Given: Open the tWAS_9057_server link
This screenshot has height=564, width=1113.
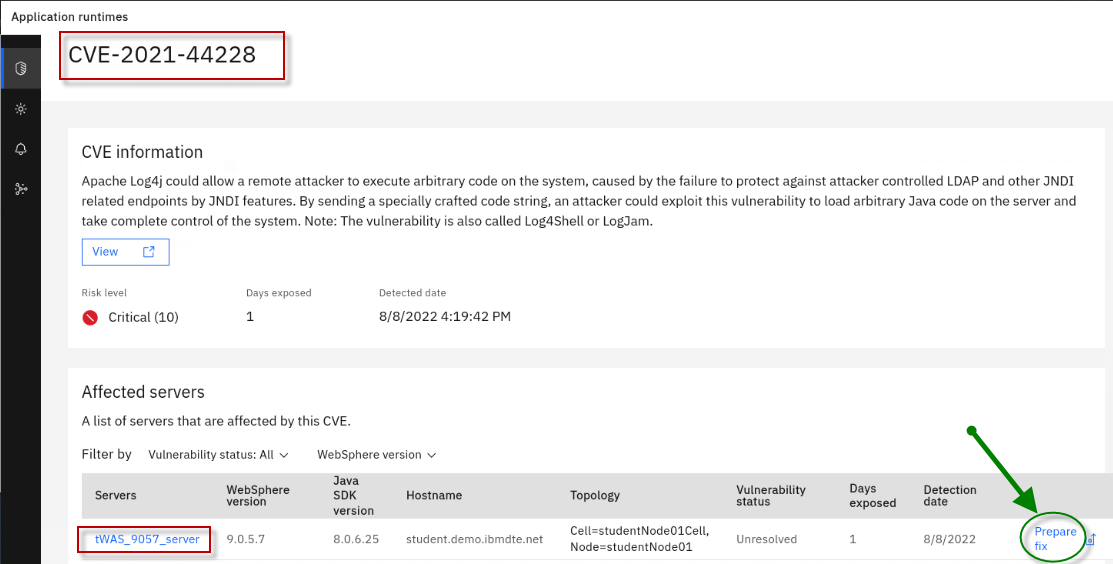Looking at the screenshot, I should [x=147, y=539].
